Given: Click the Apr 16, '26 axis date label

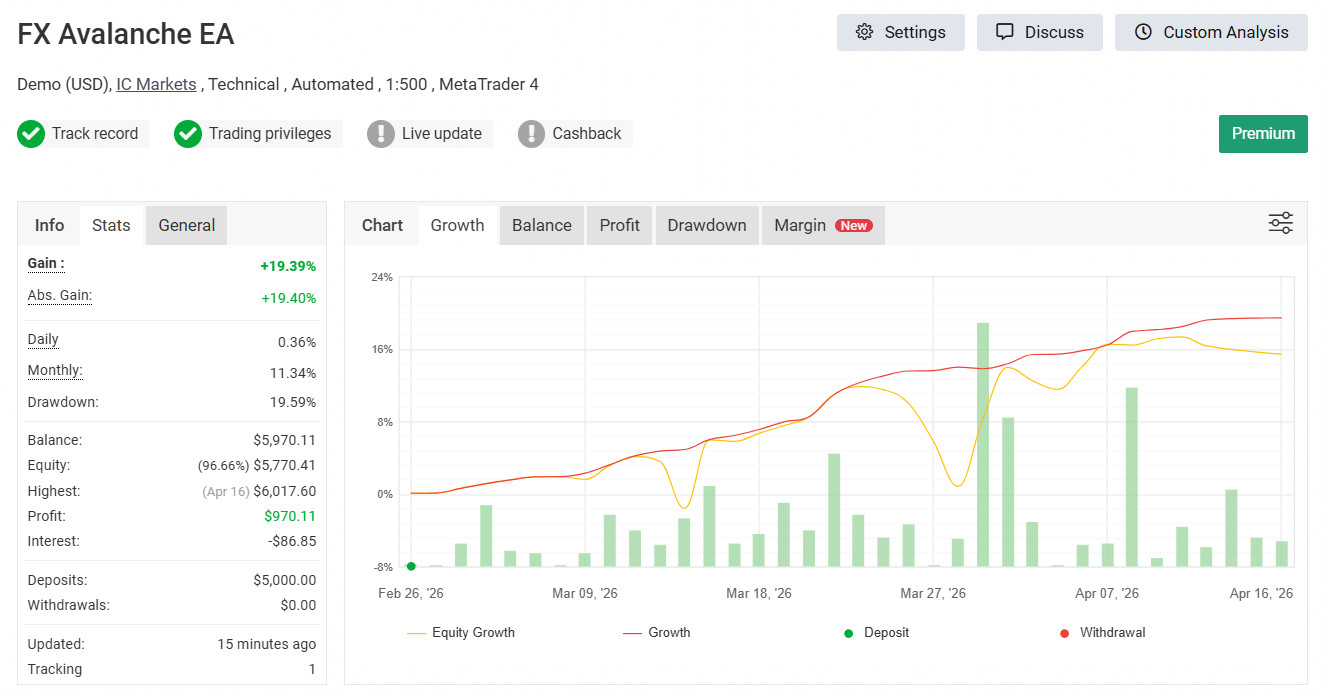Looking at the screenshot, I should (x=1261, y=593).
